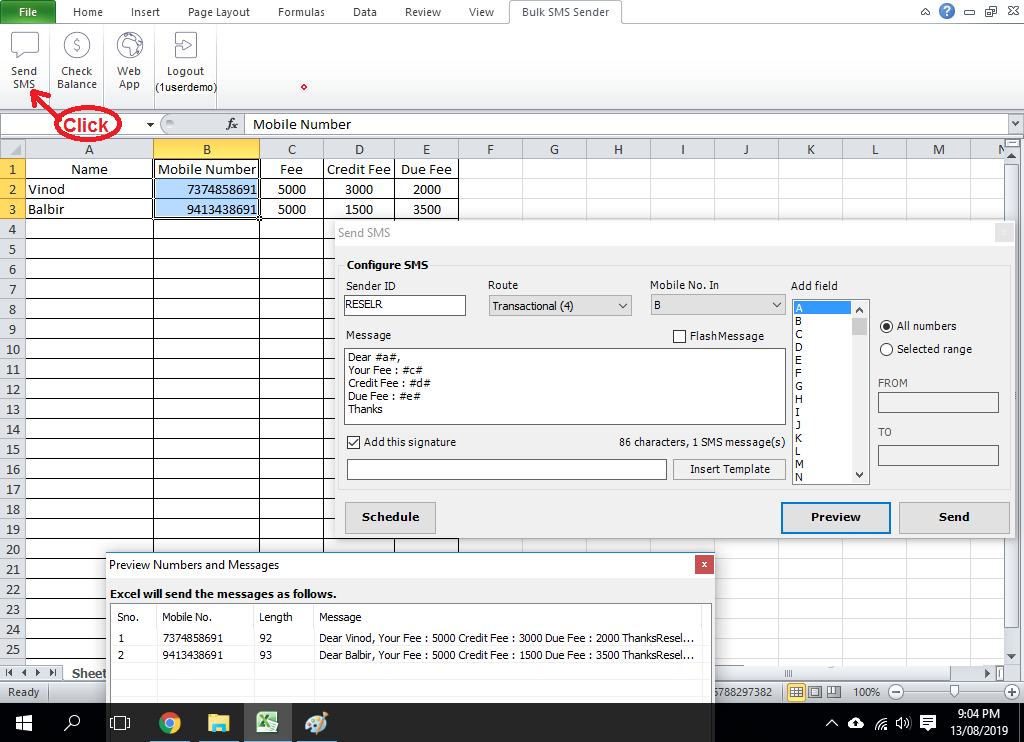Select cell containing Vinod
Image resolution: width=1024 pixels, height=742 pixels.
click(x=89, y=189)
